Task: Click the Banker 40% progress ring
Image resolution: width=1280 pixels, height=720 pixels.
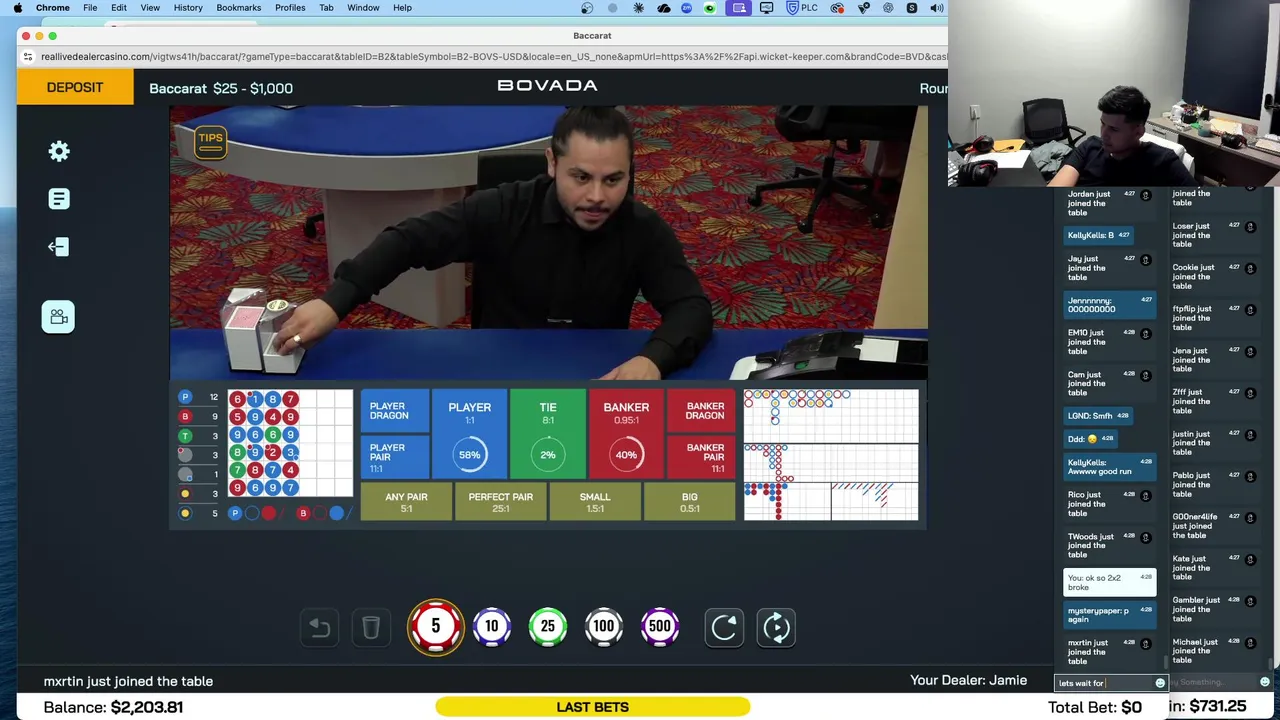Action: point(626,455)
